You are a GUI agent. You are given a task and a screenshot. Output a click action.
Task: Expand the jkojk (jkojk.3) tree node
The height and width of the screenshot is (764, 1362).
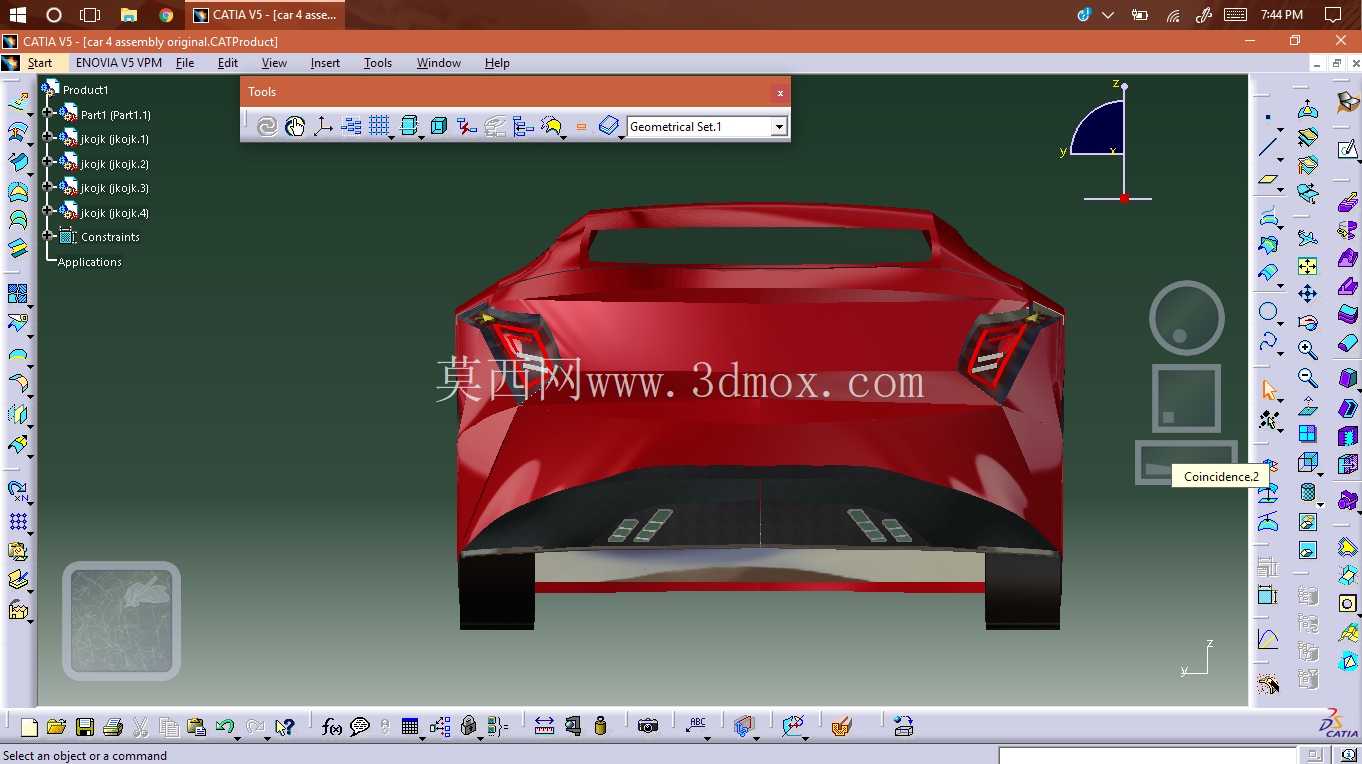(47, 187)
